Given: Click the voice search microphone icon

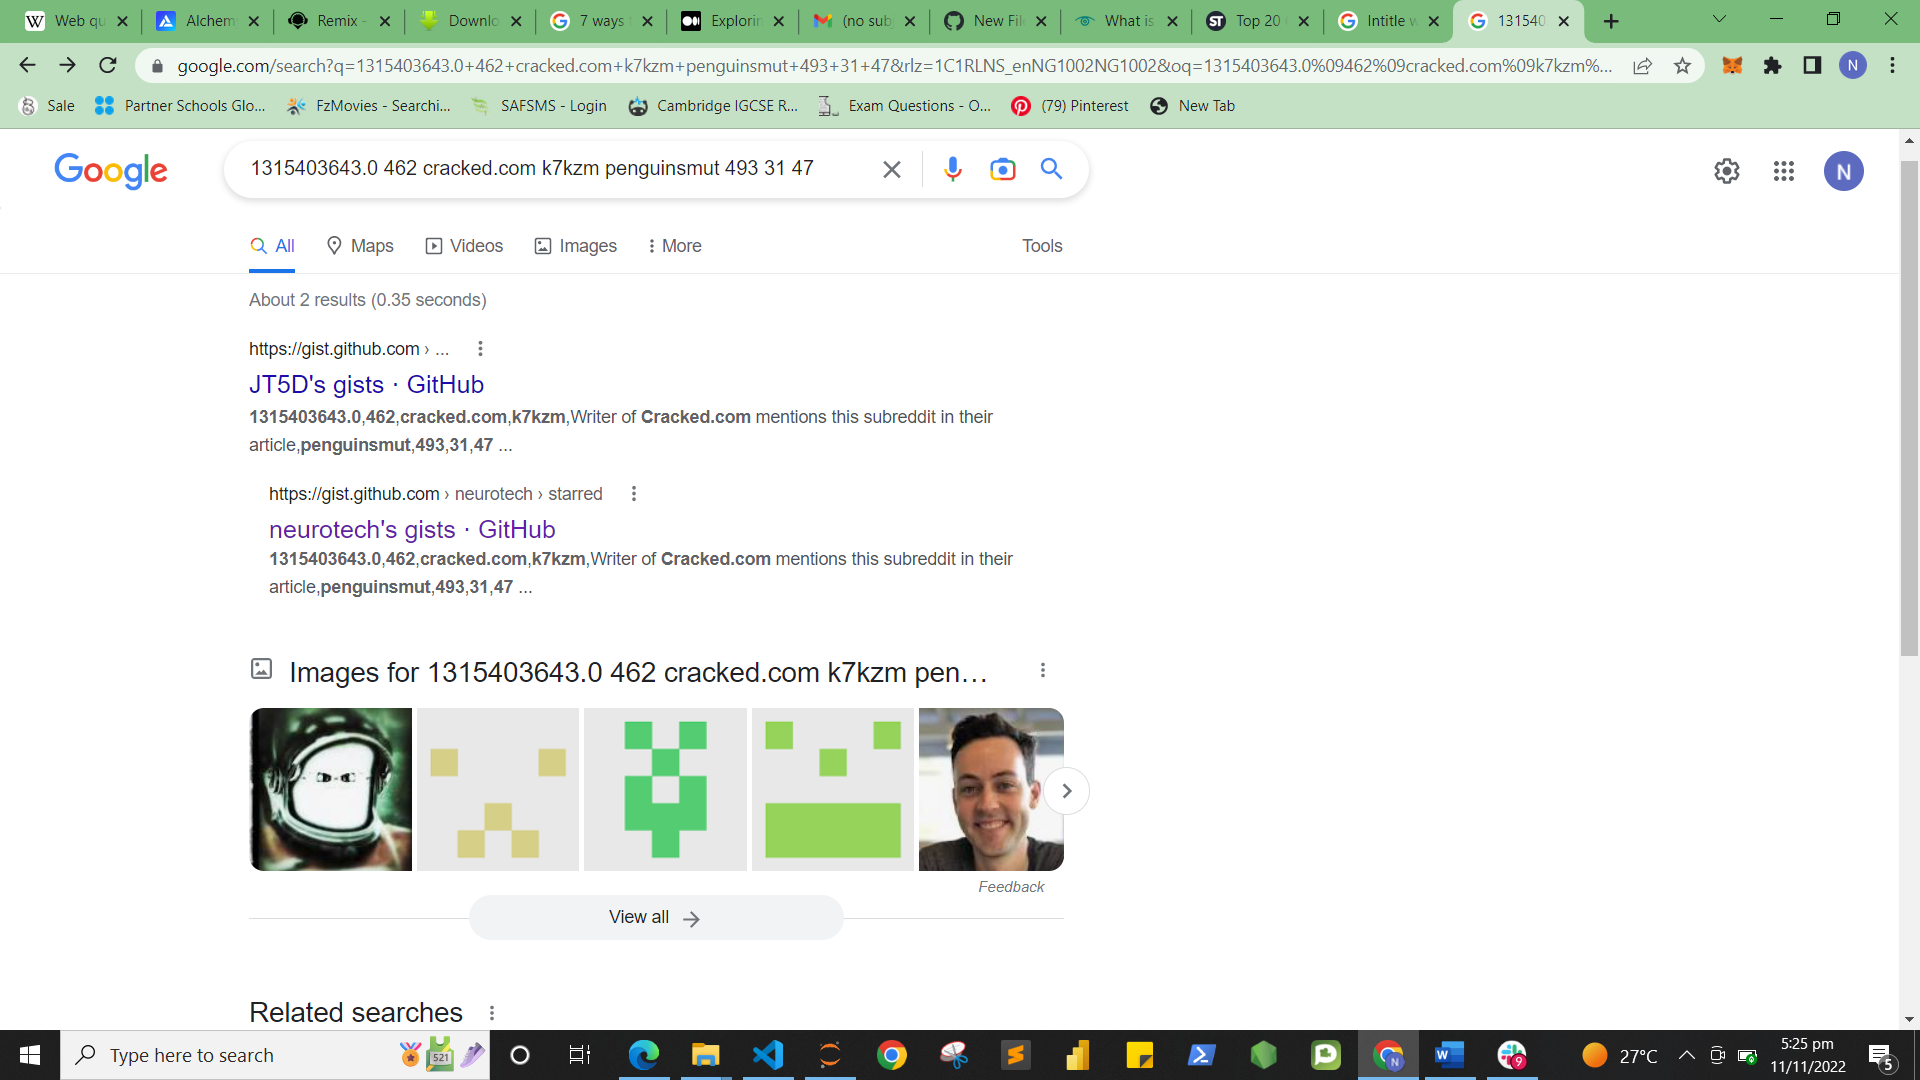Looking at the screenshot, I should (952, 169).
